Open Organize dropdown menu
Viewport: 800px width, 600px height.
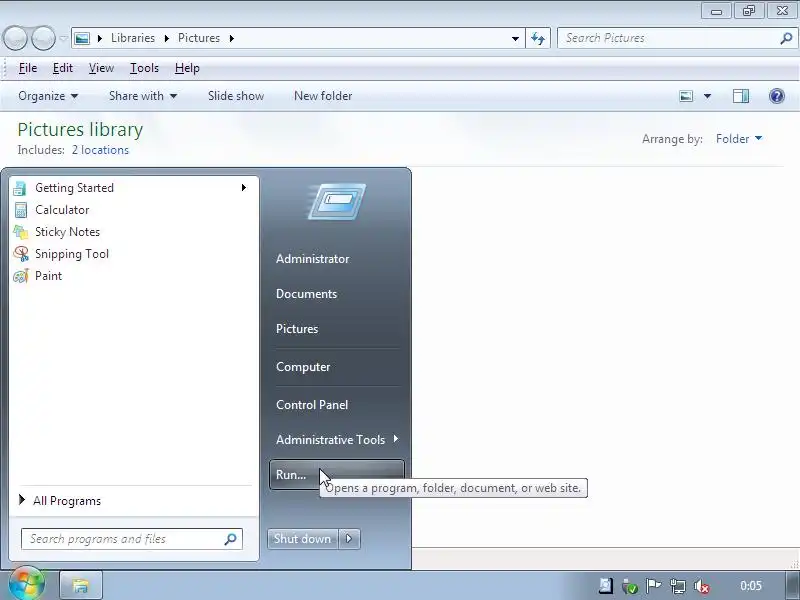48,96
